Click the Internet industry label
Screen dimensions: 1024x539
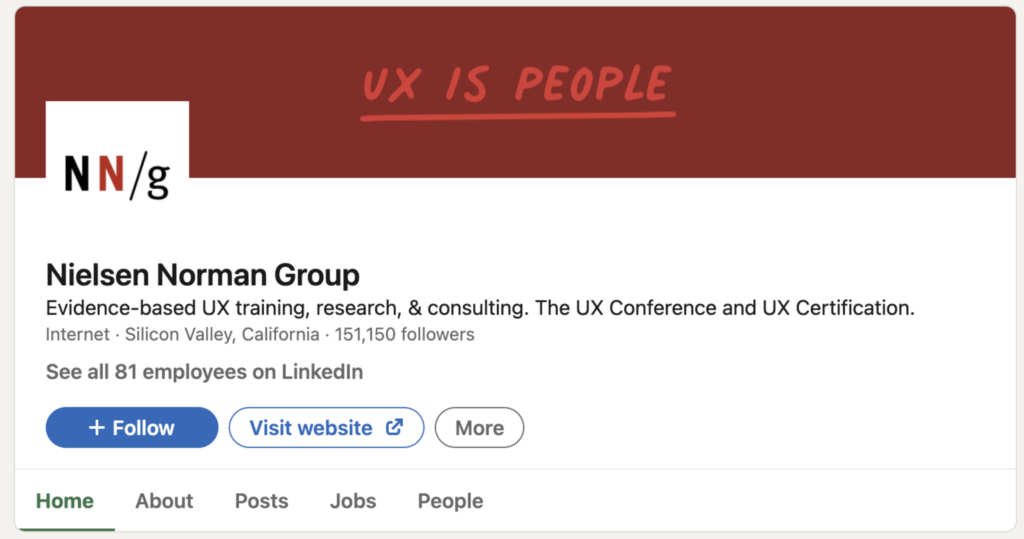[78, 334]
